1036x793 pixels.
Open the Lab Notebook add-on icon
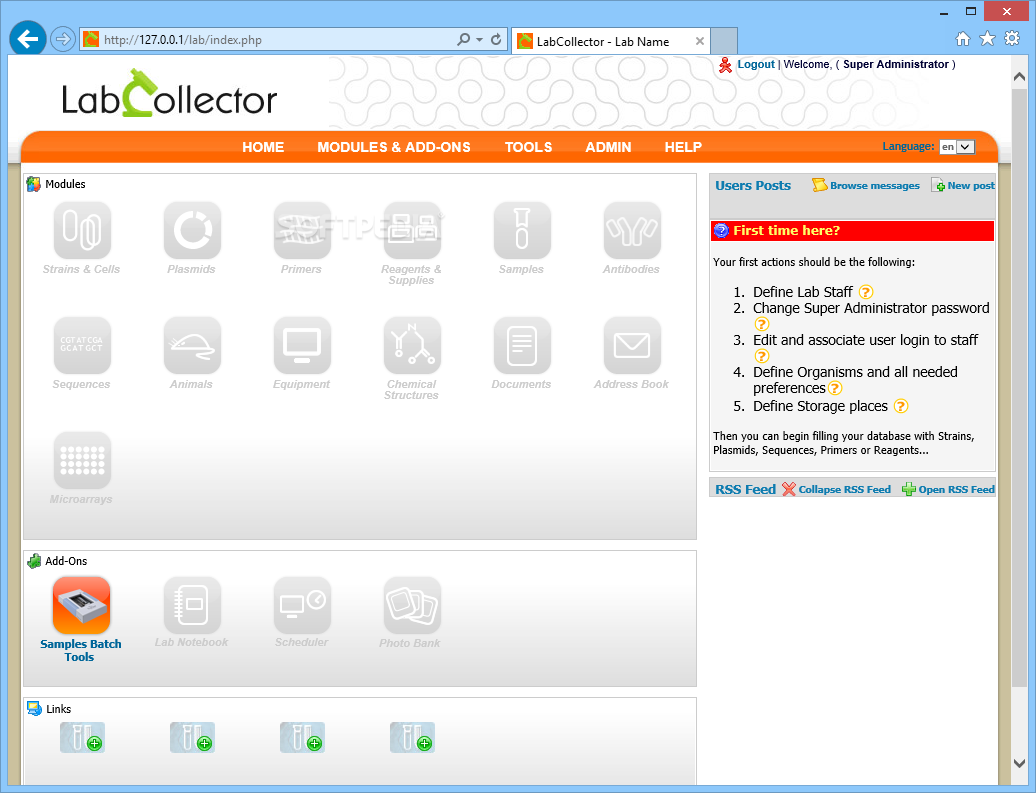192,605
